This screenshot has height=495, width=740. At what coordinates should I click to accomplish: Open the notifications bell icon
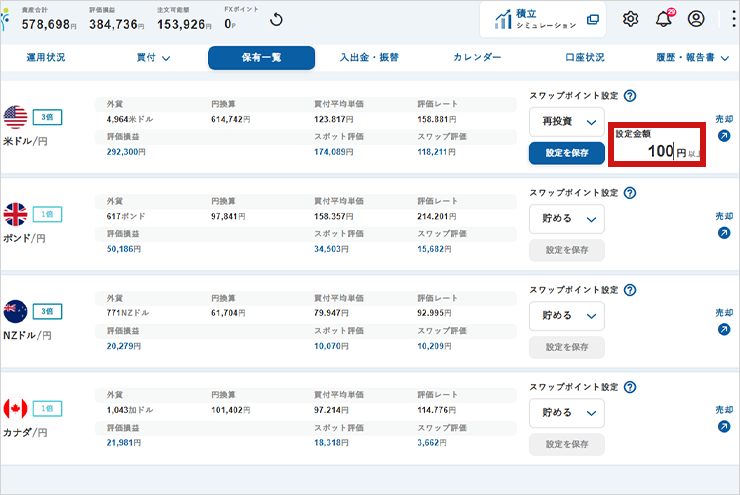pyautogui.click(x=664, y=19)
